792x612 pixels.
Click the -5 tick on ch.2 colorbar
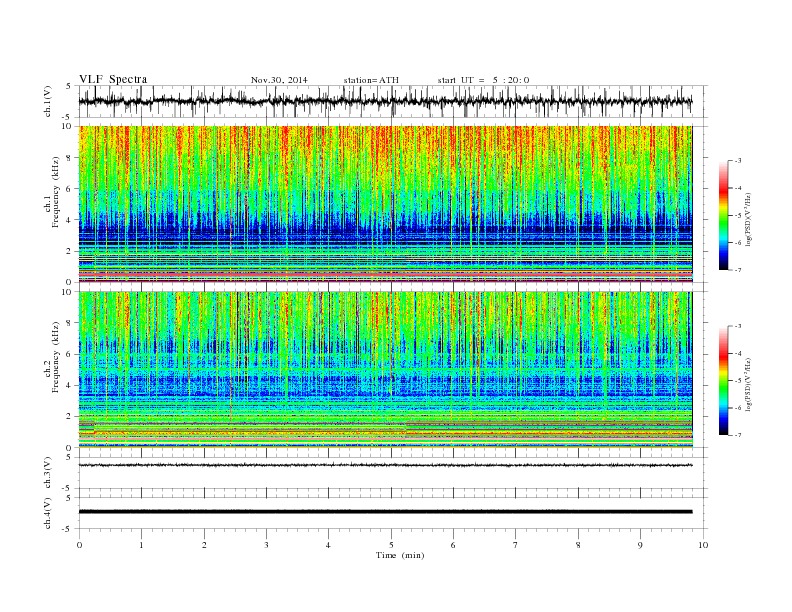738,381
